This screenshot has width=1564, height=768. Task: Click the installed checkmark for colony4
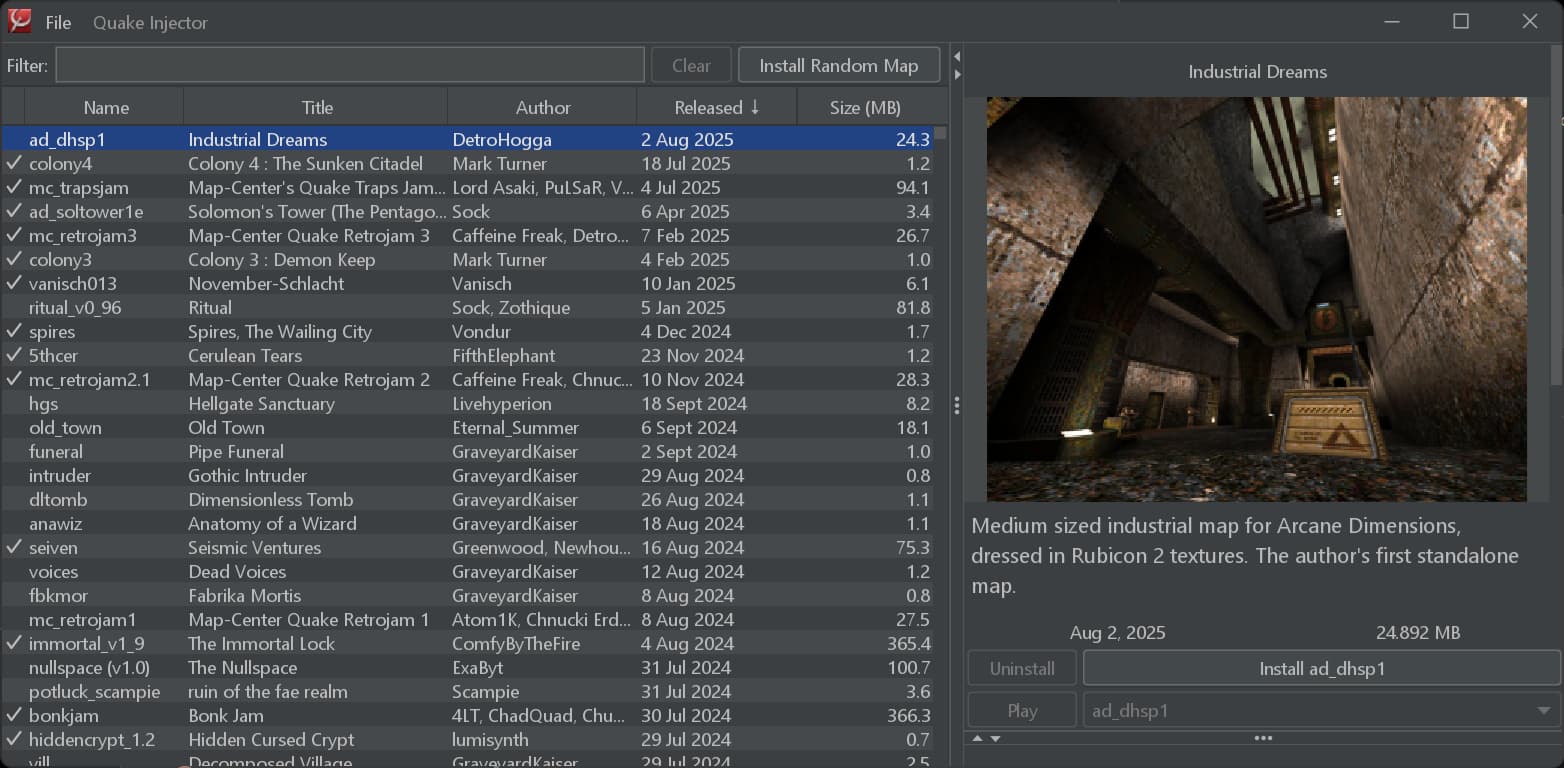pos(14,163)
